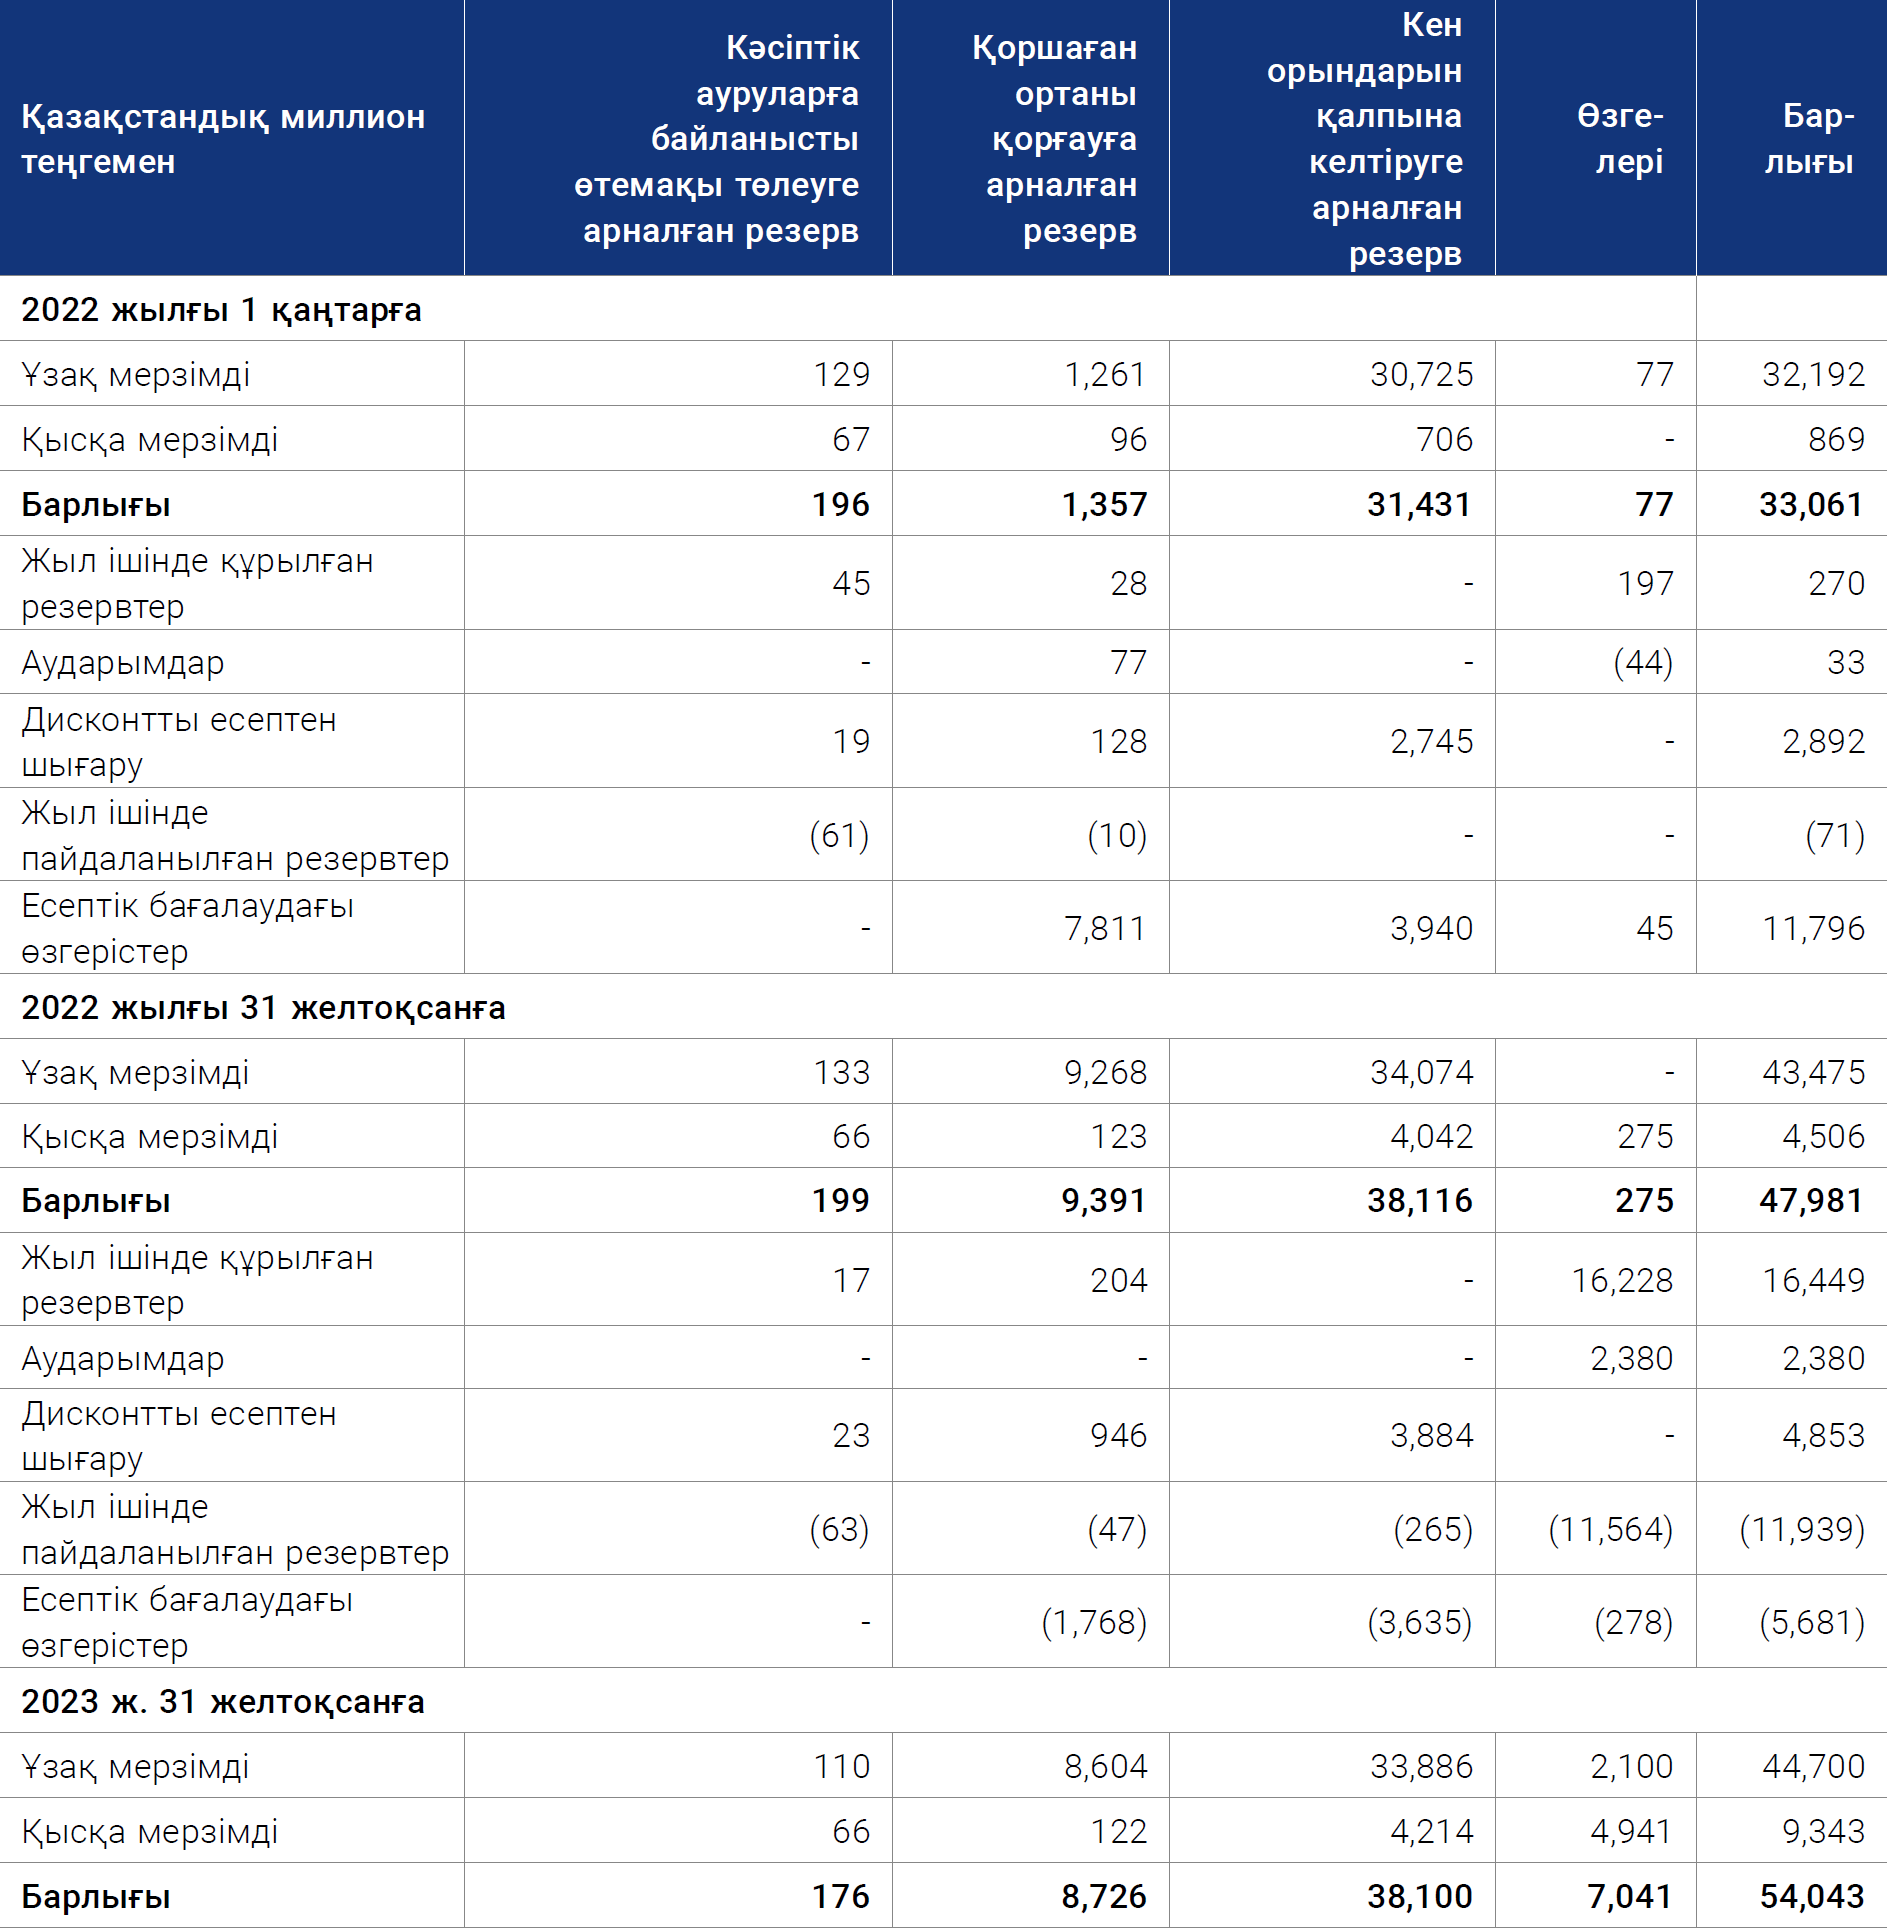Click the total 2,892
The height and width of the screenshot is (1928, 1887).
(x=1823, y=742)
